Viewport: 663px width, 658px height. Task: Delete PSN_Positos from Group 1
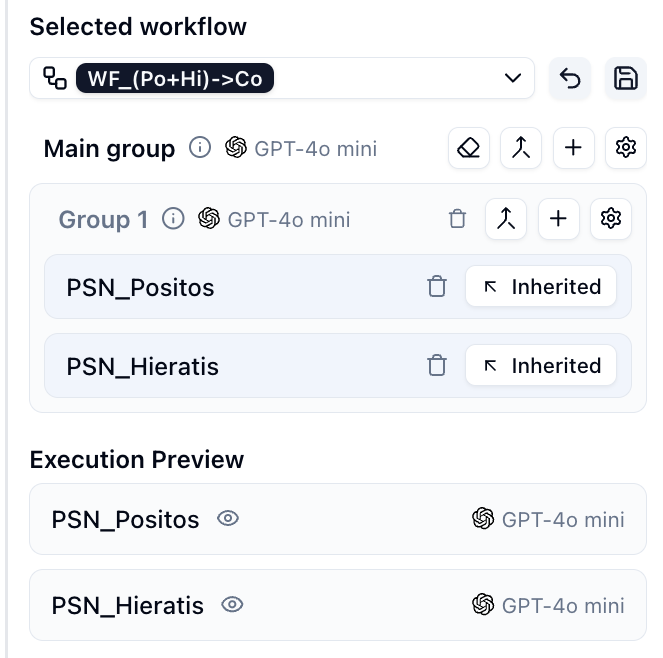(437, 287)
